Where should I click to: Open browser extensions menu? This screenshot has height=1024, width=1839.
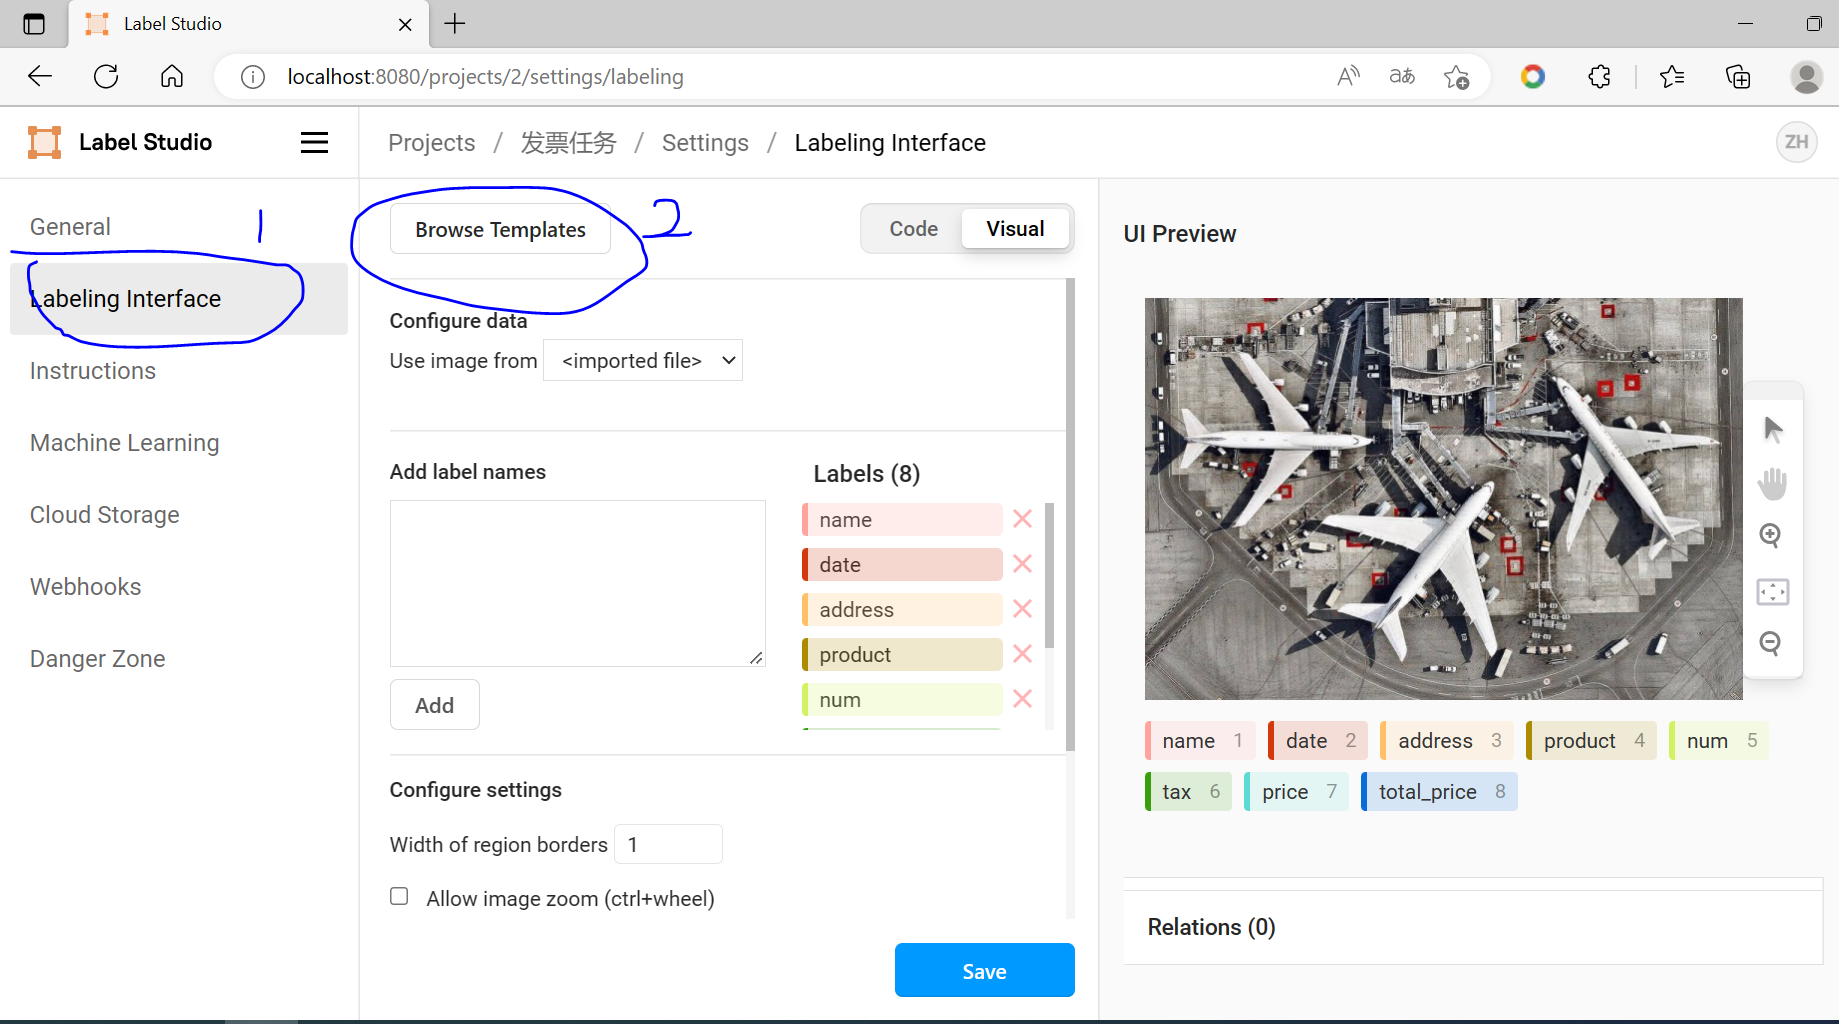pyautogui.click(x=1599, y=76)
